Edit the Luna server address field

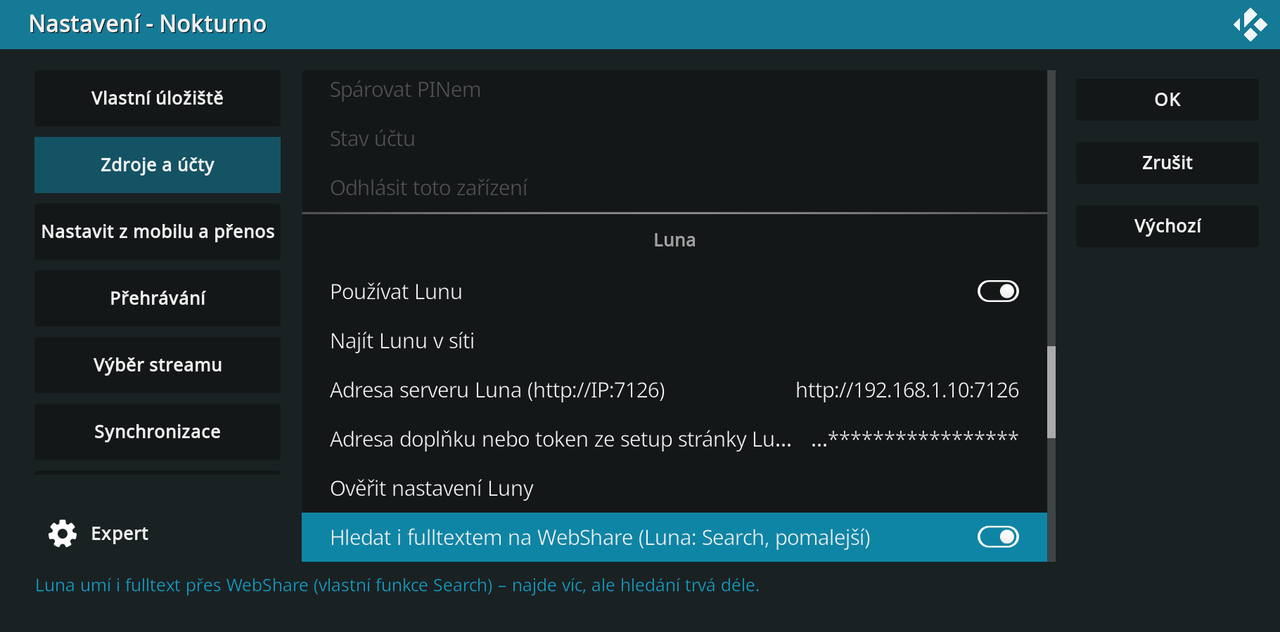click(674, 390)
